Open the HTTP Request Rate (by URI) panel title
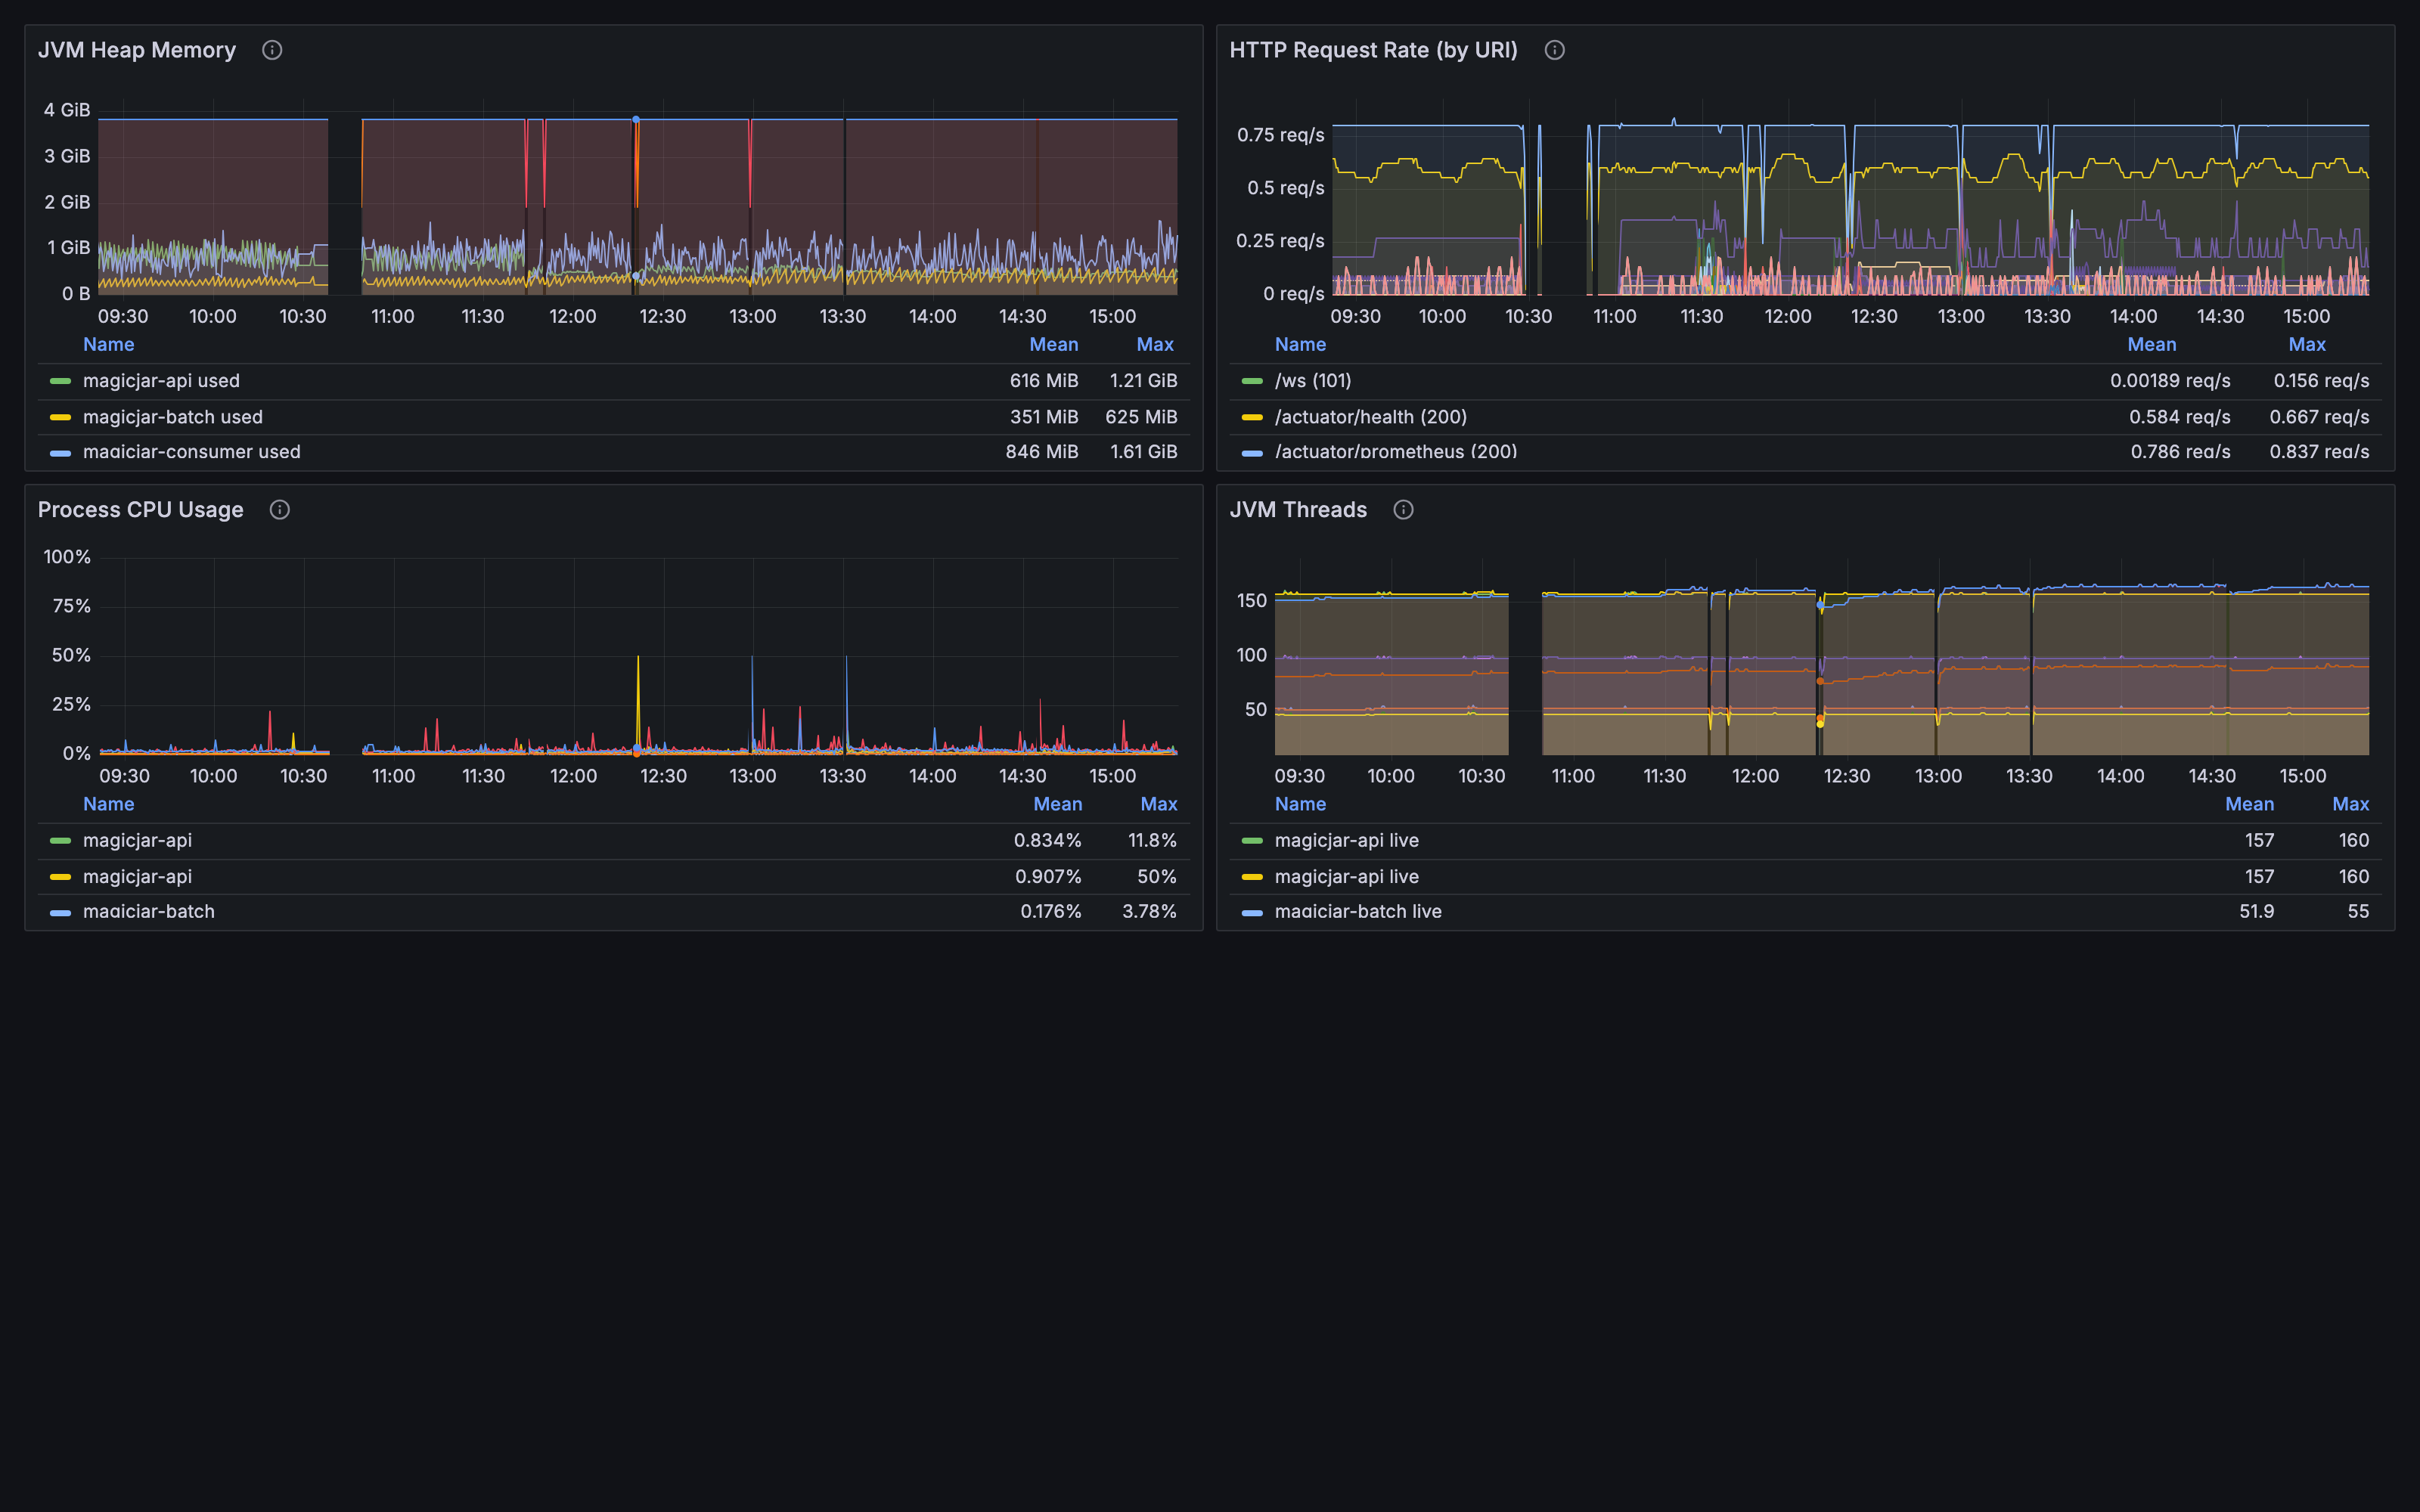 pos(1373,50)
